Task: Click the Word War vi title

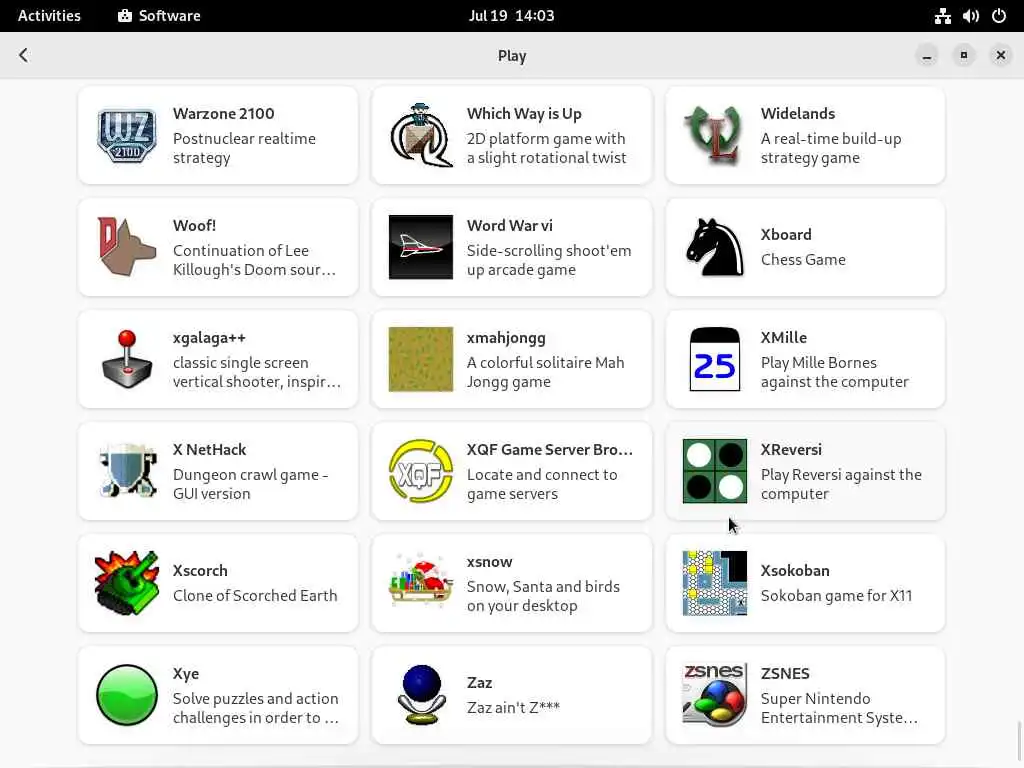Action: click(509, 225)
